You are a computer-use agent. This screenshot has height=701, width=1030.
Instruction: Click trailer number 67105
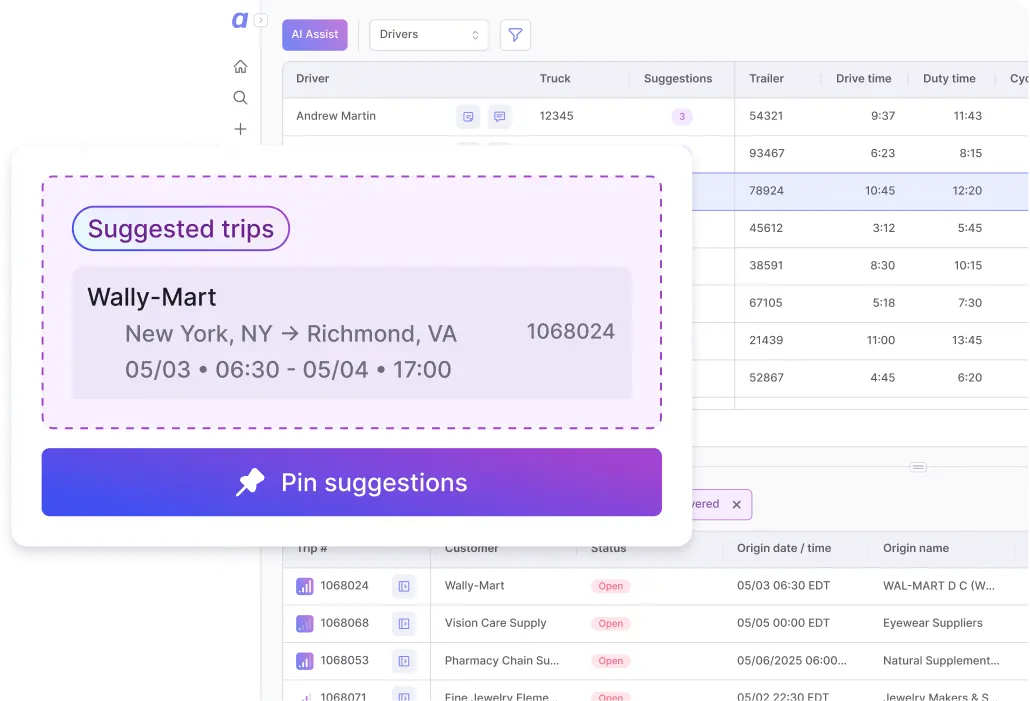(x=766, y=304)
